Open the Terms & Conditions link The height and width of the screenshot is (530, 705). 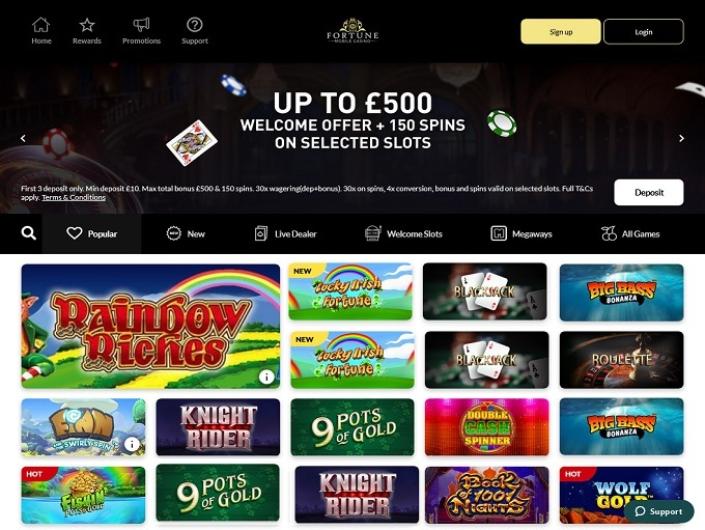tap(74, 197)
